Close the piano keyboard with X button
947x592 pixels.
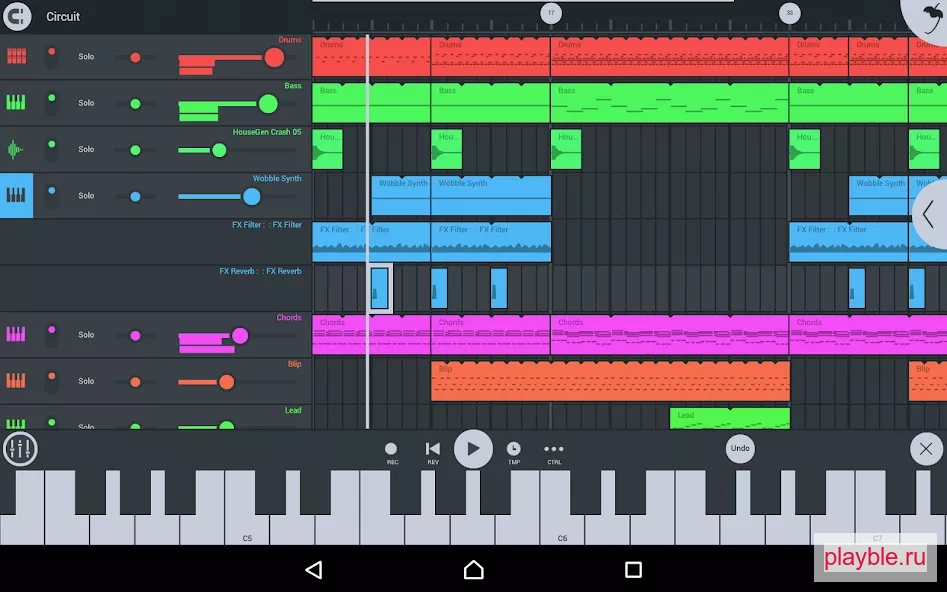(x=926, y=449)
